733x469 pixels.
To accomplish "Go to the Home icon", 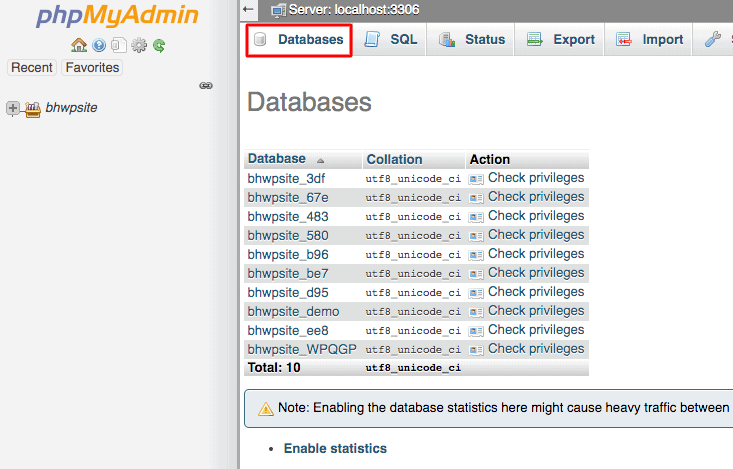I will [79, 45].
